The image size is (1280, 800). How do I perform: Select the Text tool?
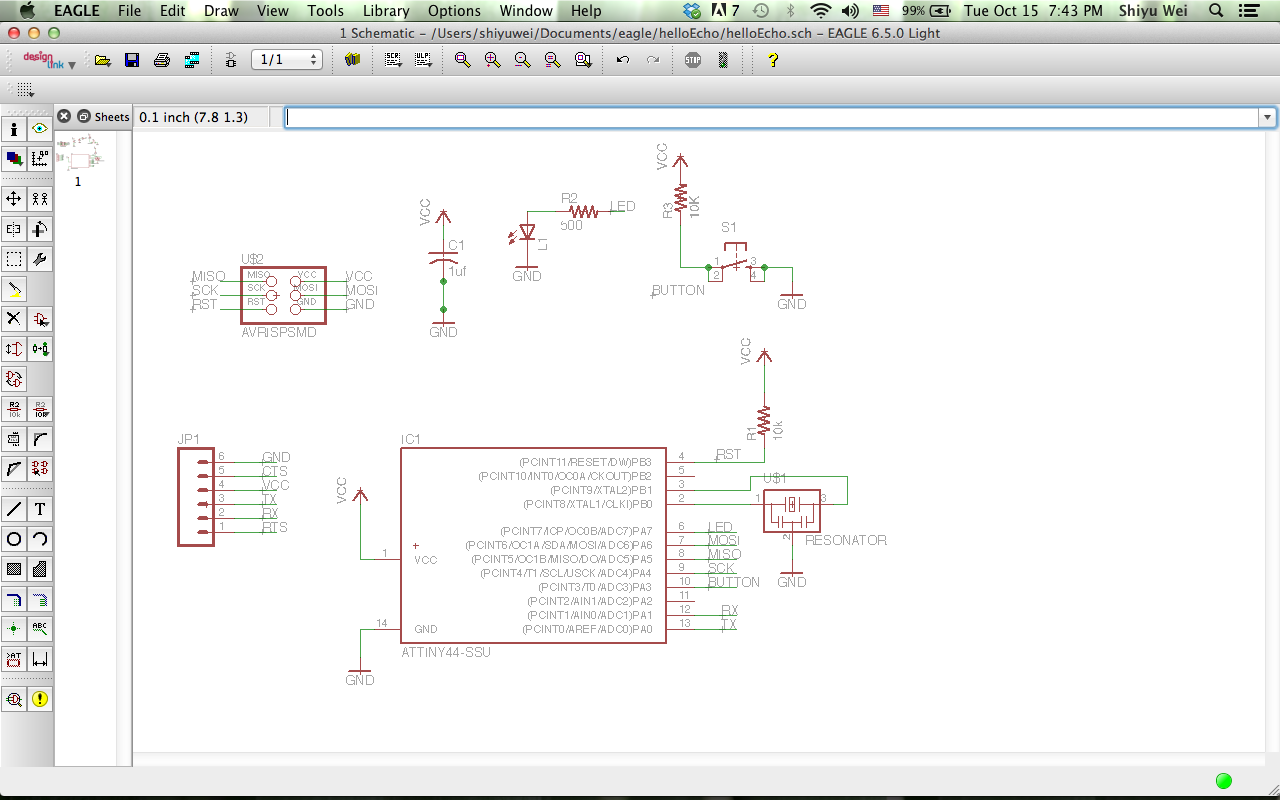(40, 509)
